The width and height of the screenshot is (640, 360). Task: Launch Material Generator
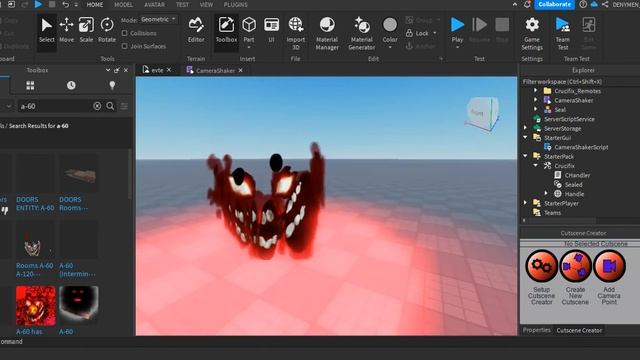point(362,33)
